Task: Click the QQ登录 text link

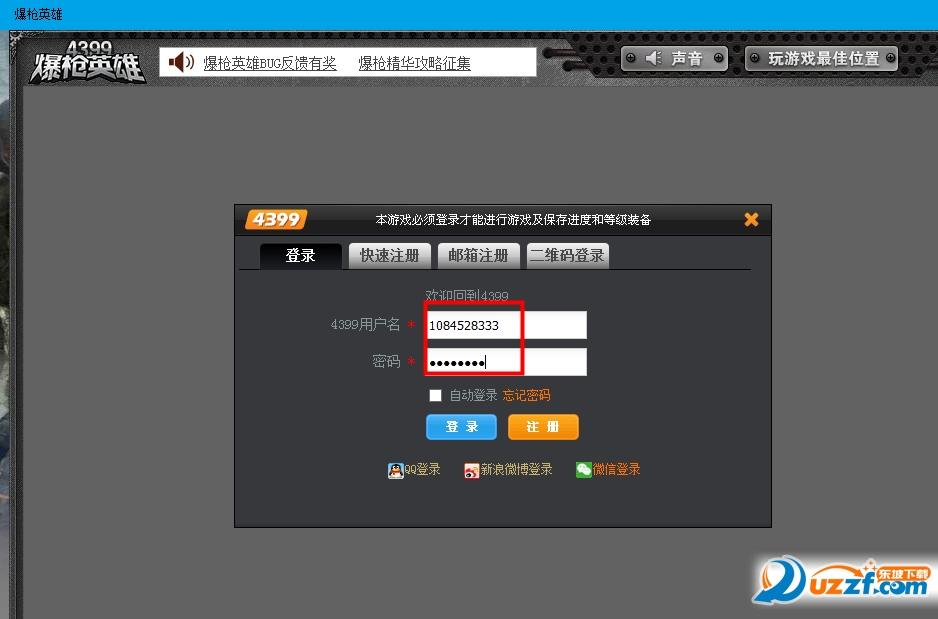Action: coord(422,470)
